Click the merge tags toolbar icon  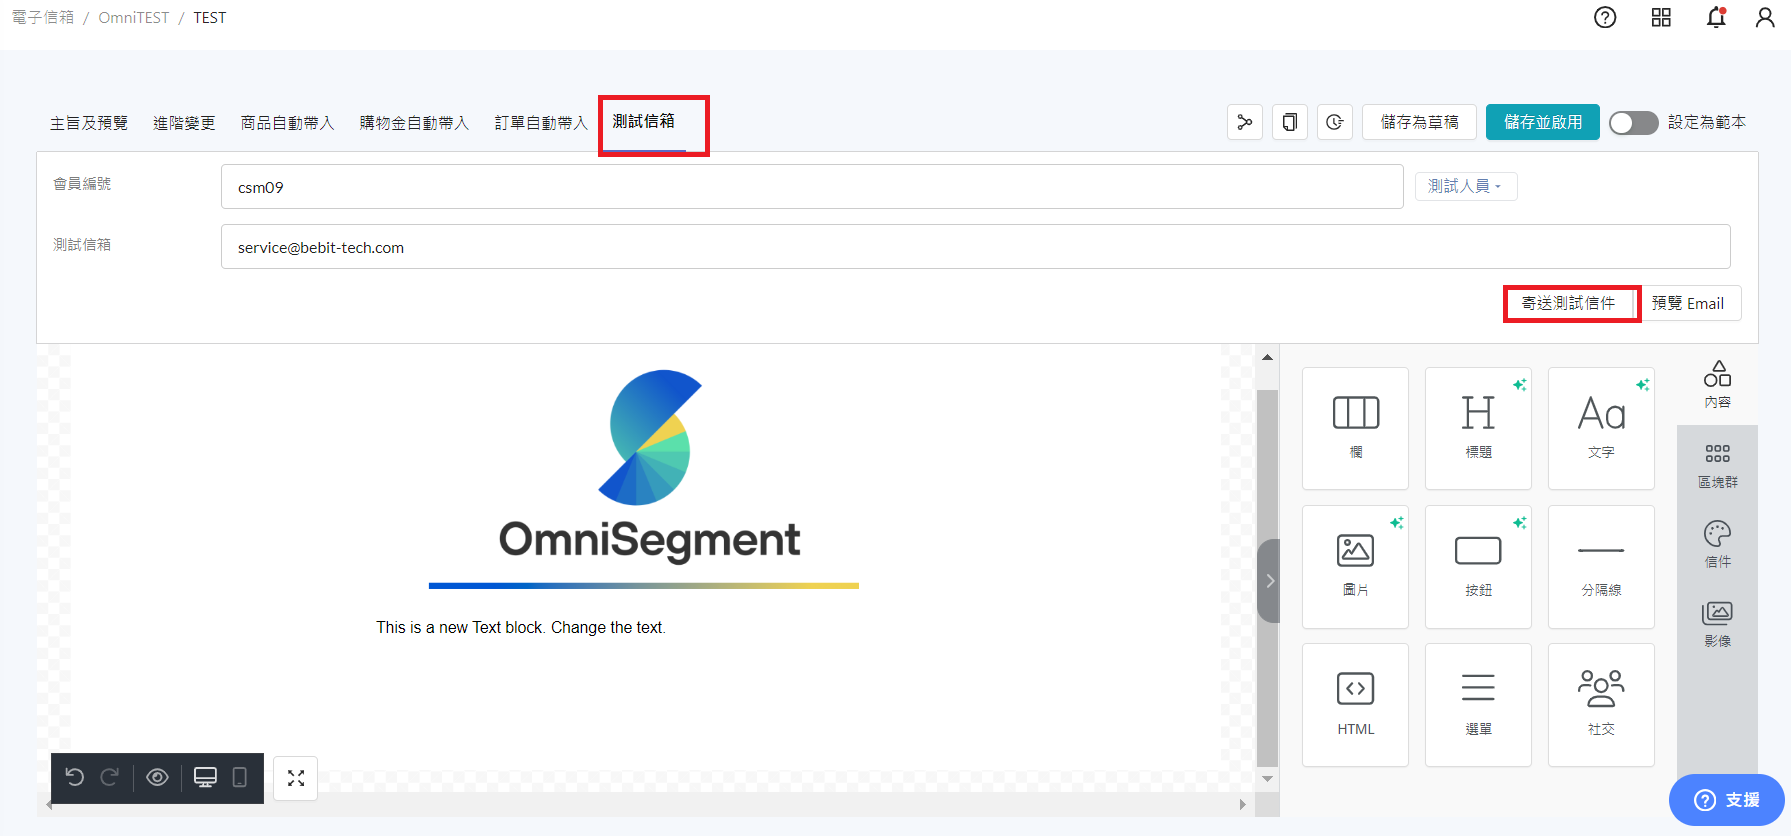1245,122
